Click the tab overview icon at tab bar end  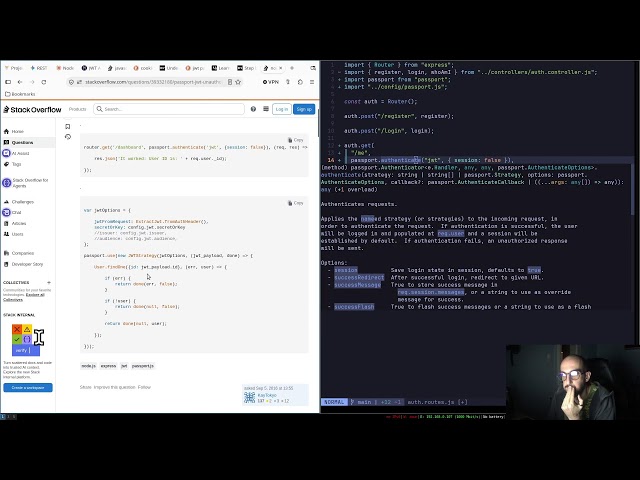click(x=313, y=68)
